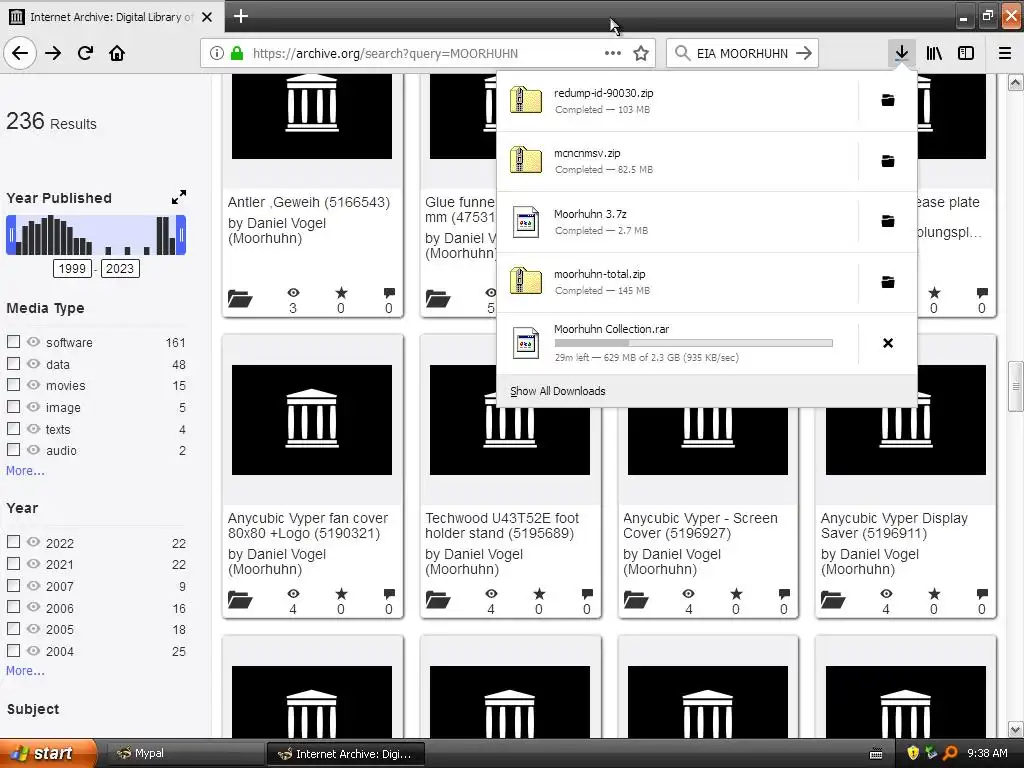Show site information icon in address bar
The width and height of the screenshot is (1024, 768).
pos(217,53)
